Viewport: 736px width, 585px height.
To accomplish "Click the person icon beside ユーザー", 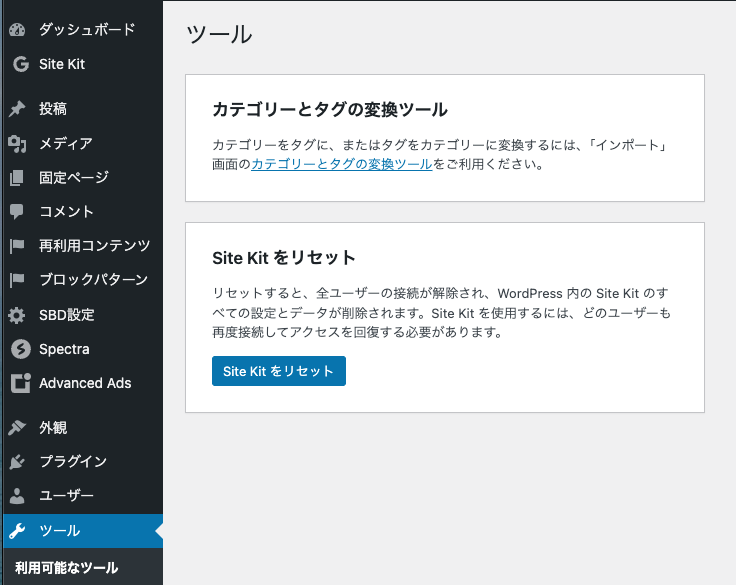I will [17, 496].
